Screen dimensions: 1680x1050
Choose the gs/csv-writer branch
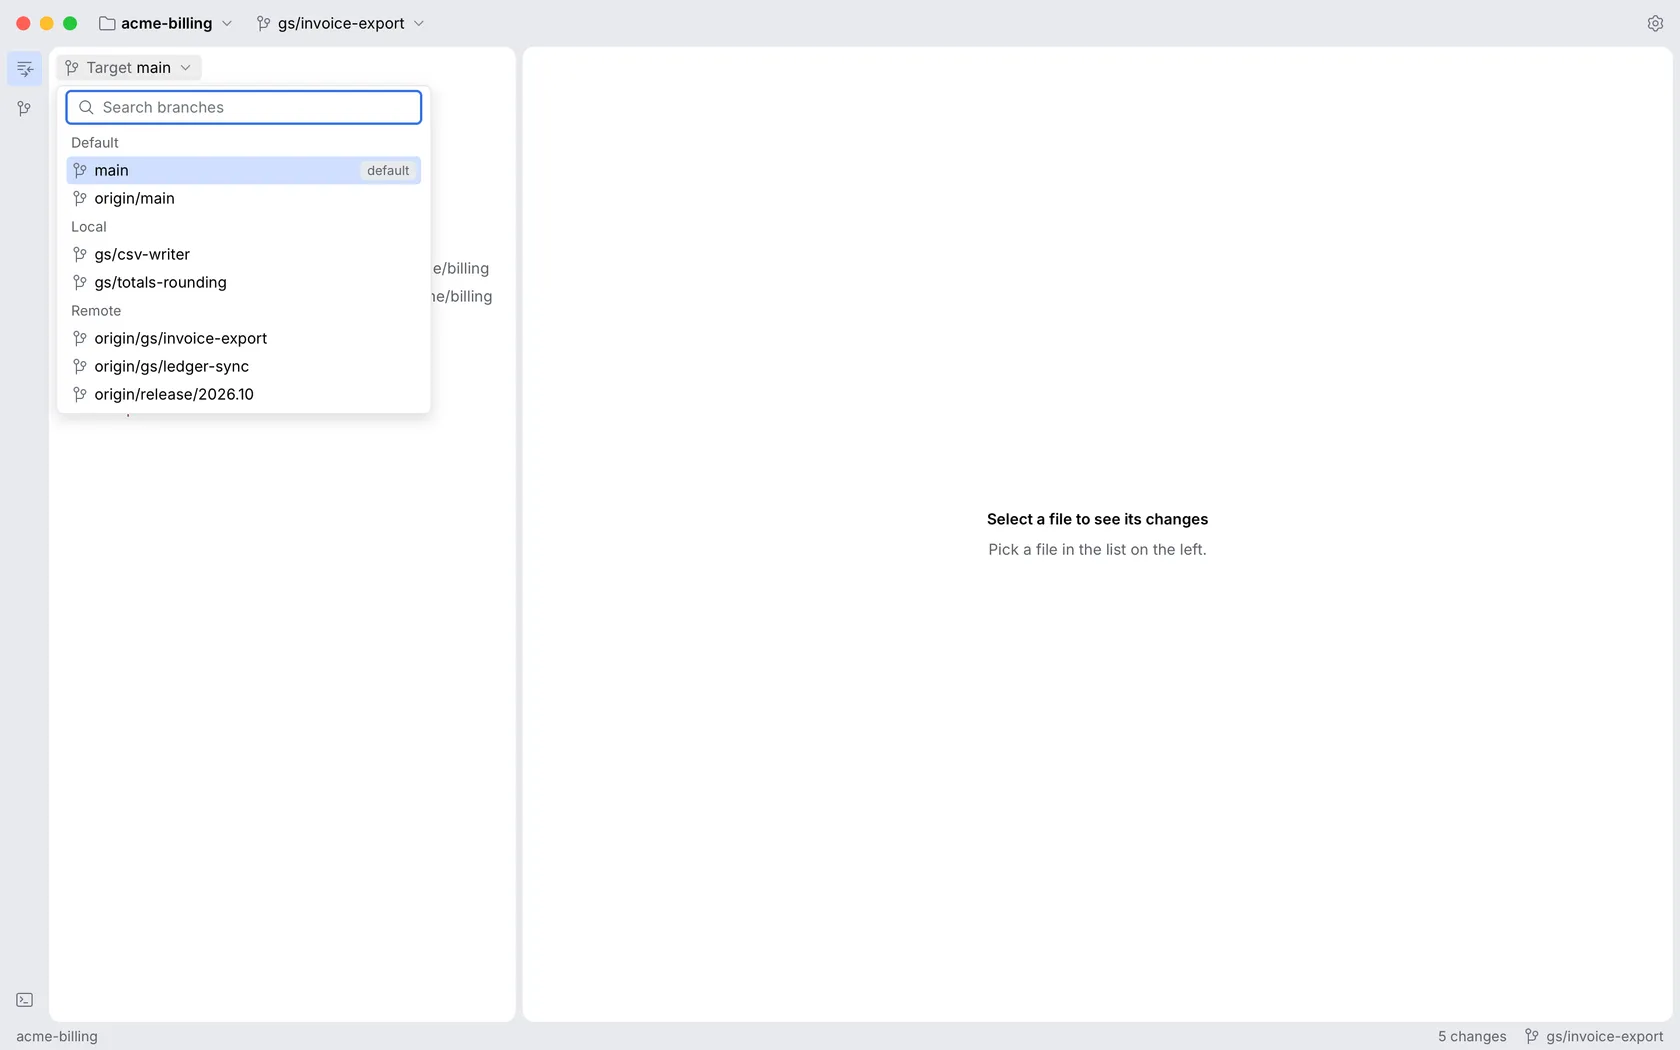[x=244, y=254]
